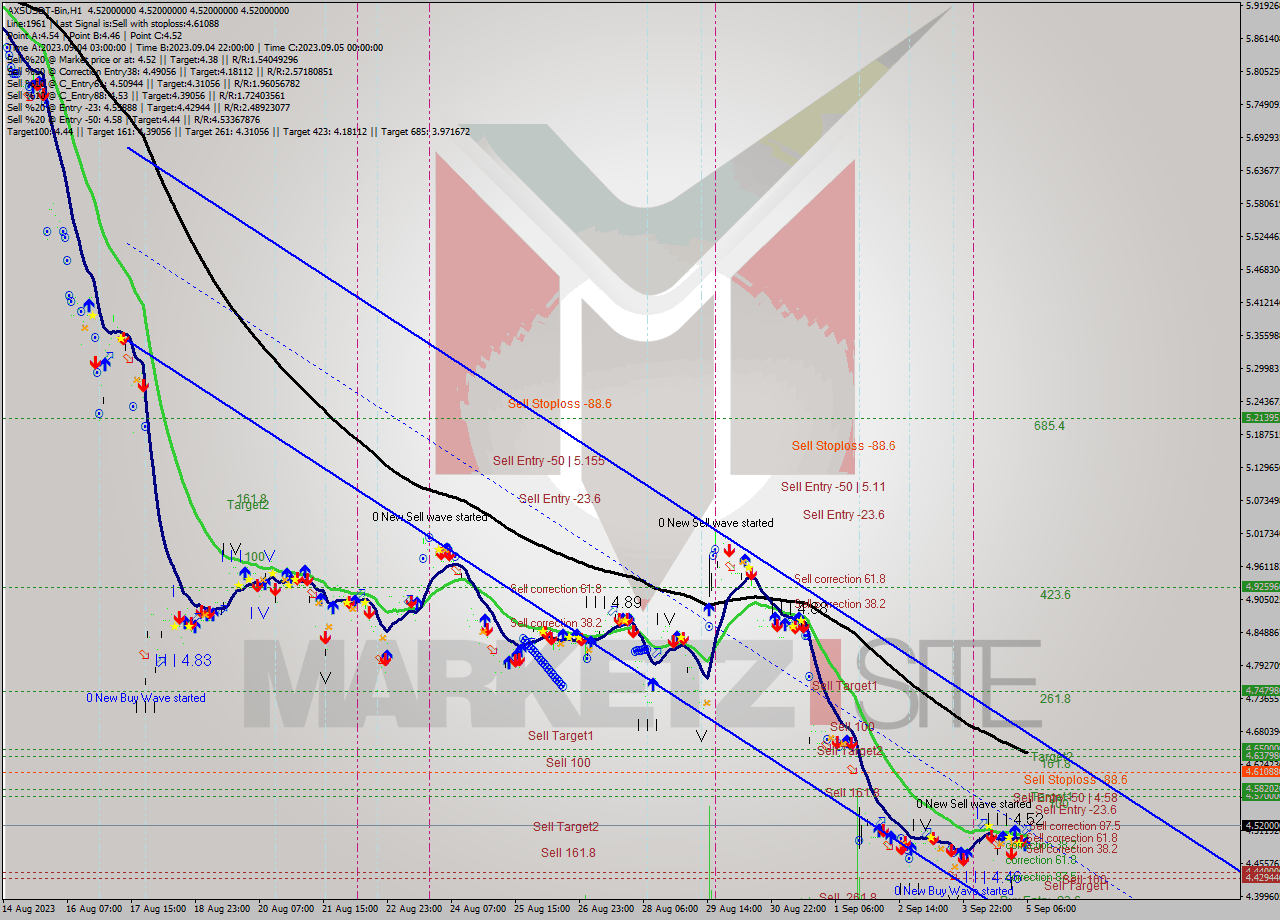Click the black 4.52000 current price tag

pos(1260,826)
